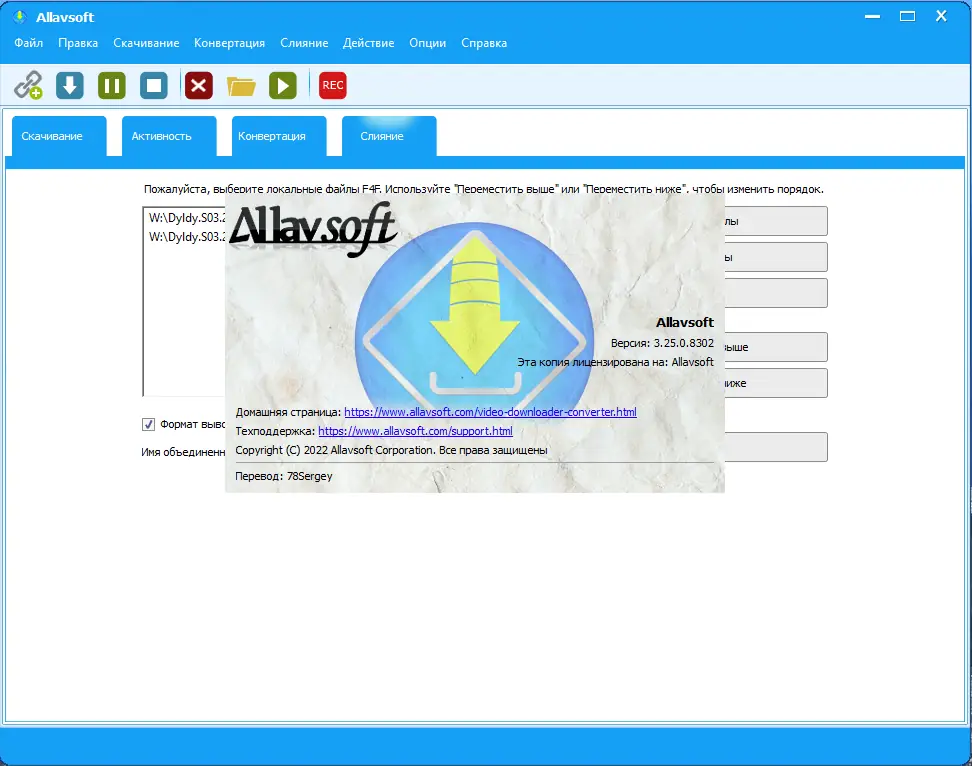Click the Allavsoft icon in the title bar
The height and width of the screenshot is (766, 972).
click(16, 16)
